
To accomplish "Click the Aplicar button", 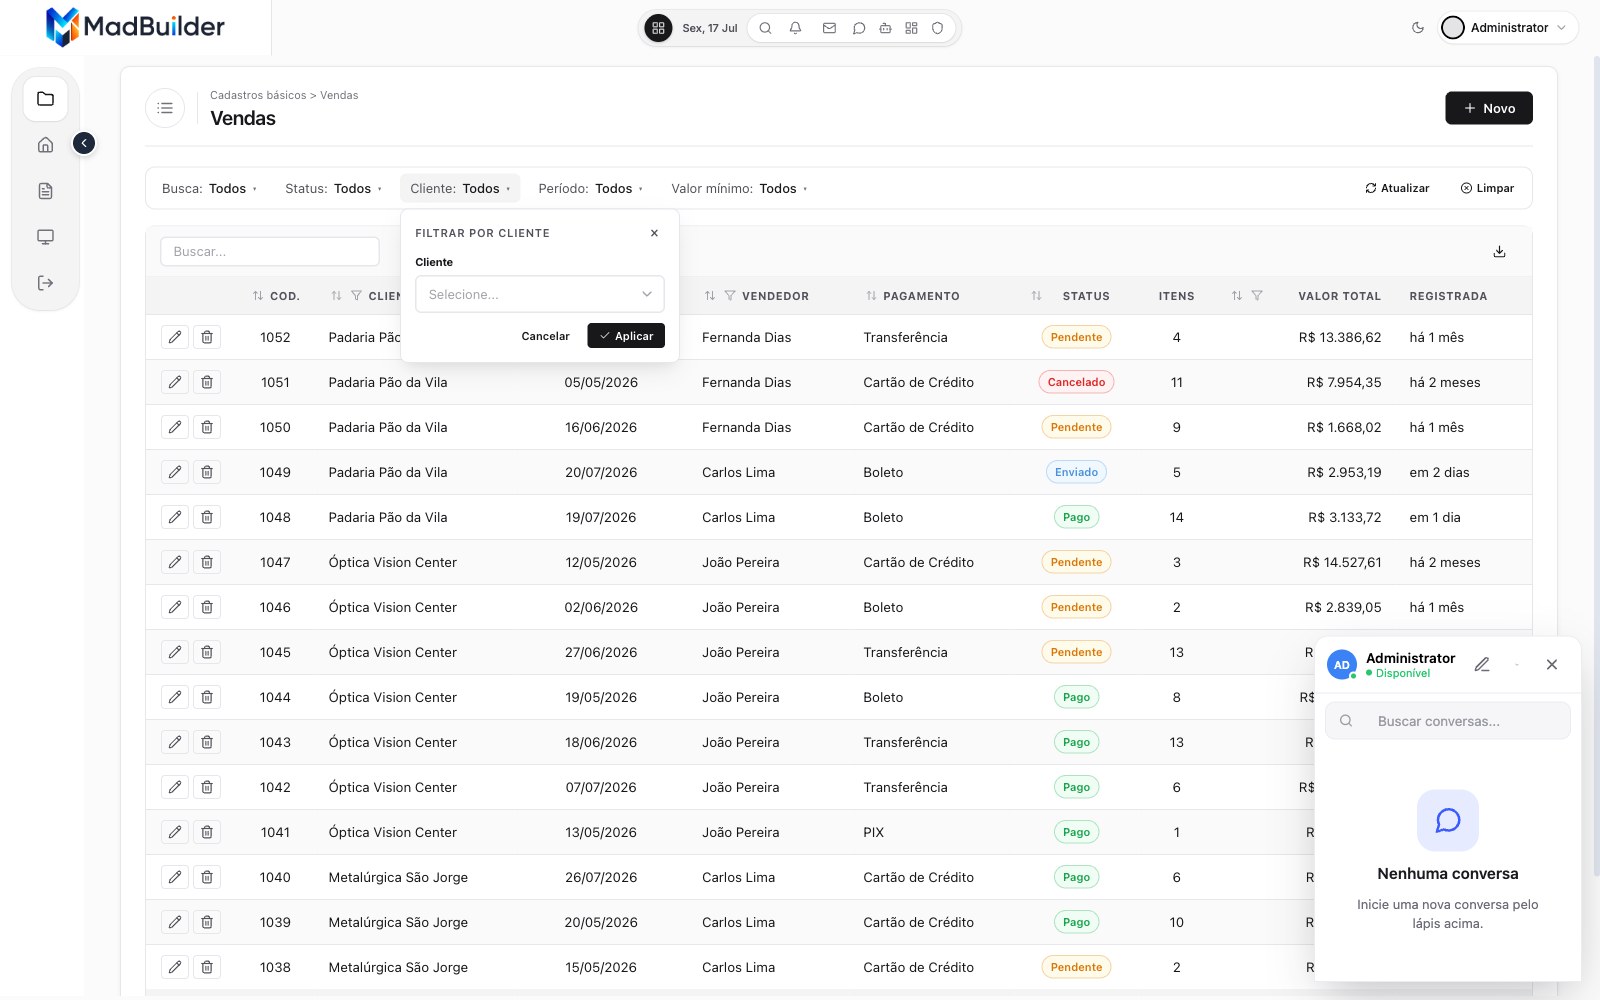I will click(x=626, y=336).
